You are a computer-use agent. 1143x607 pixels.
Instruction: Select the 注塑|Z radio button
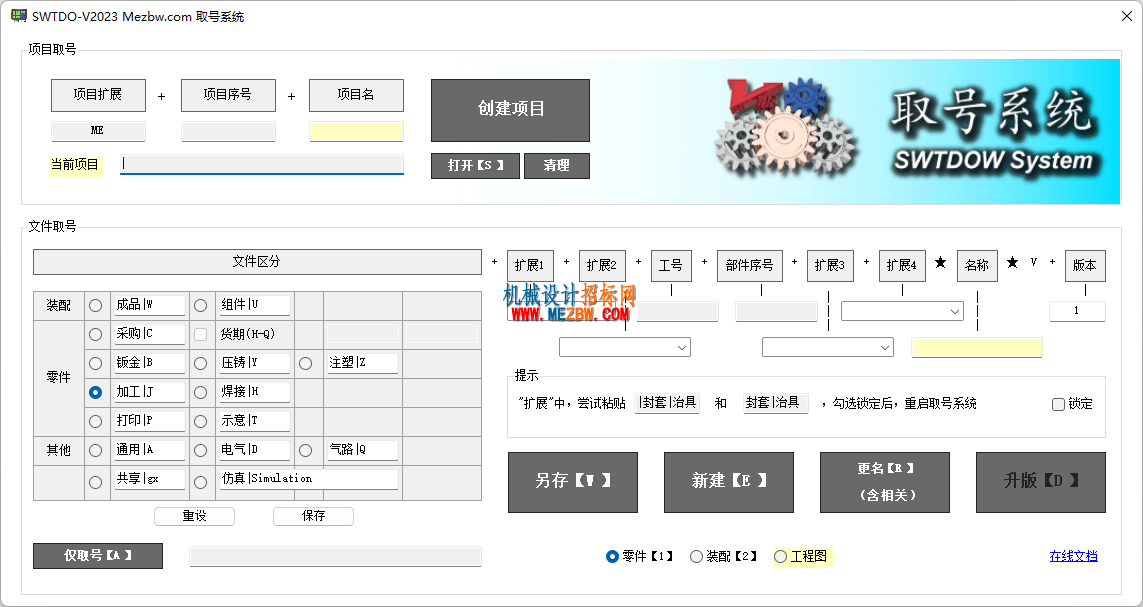[x=305, y=363]
